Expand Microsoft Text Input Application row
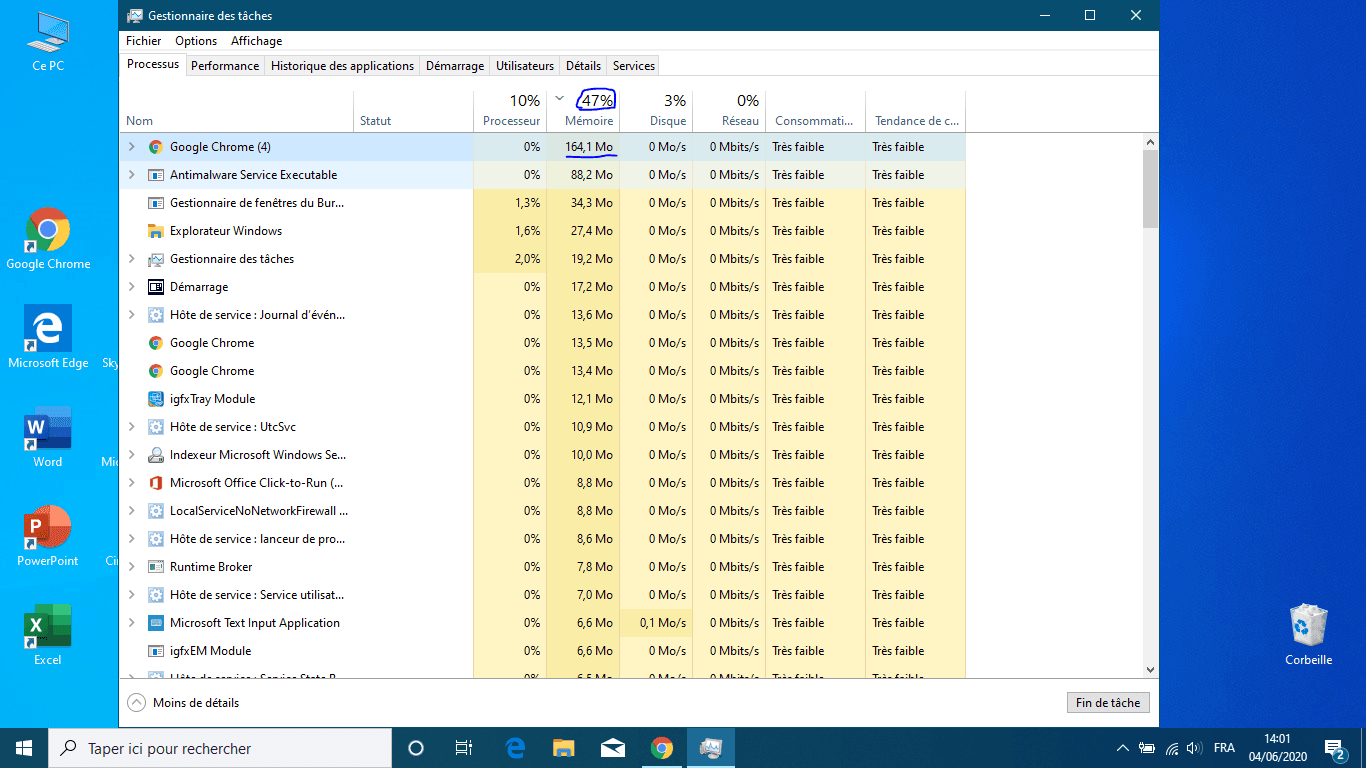1366x768 pixels. pyautogui.click(x=131, y=623)
